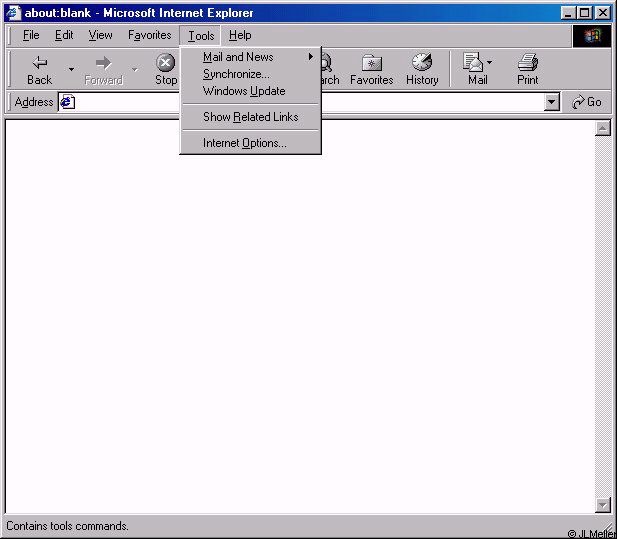Image resolution: width=617 pixels, height=539 pixels.
Task: Click the Forward navigation arrow icon
Action: coord(103,63)
